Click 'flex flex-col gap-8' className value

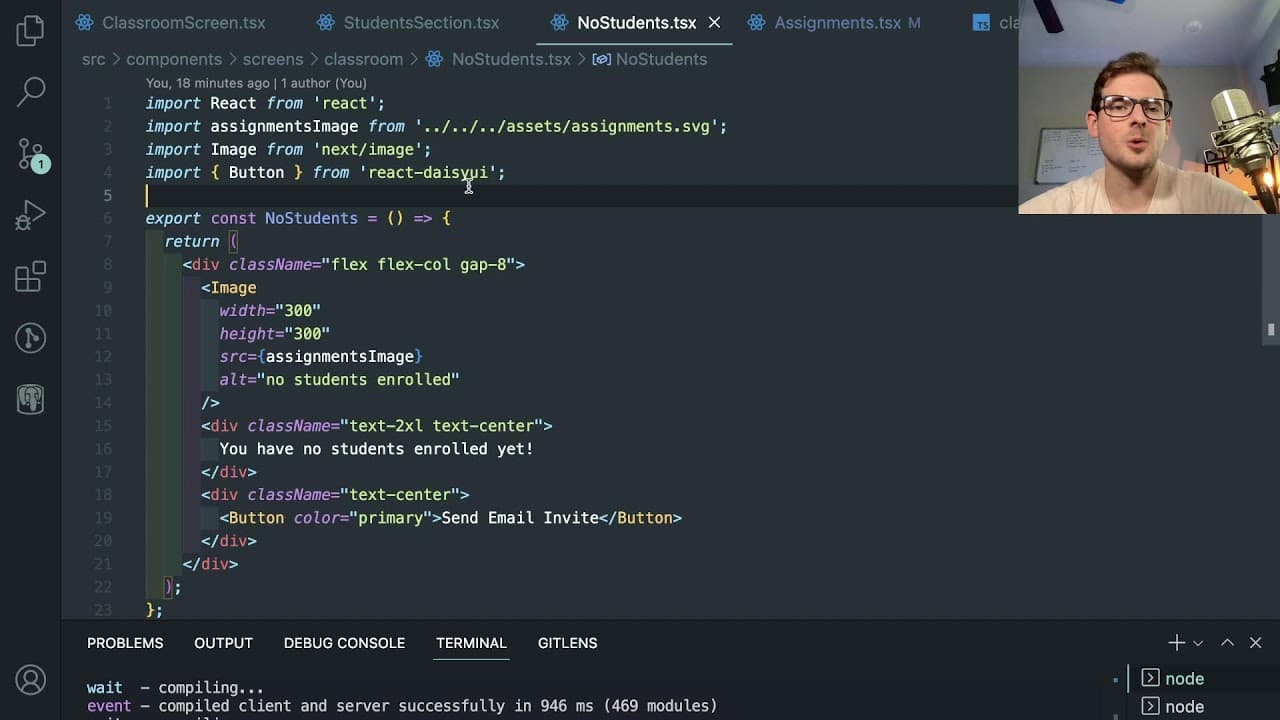point(418,264)
